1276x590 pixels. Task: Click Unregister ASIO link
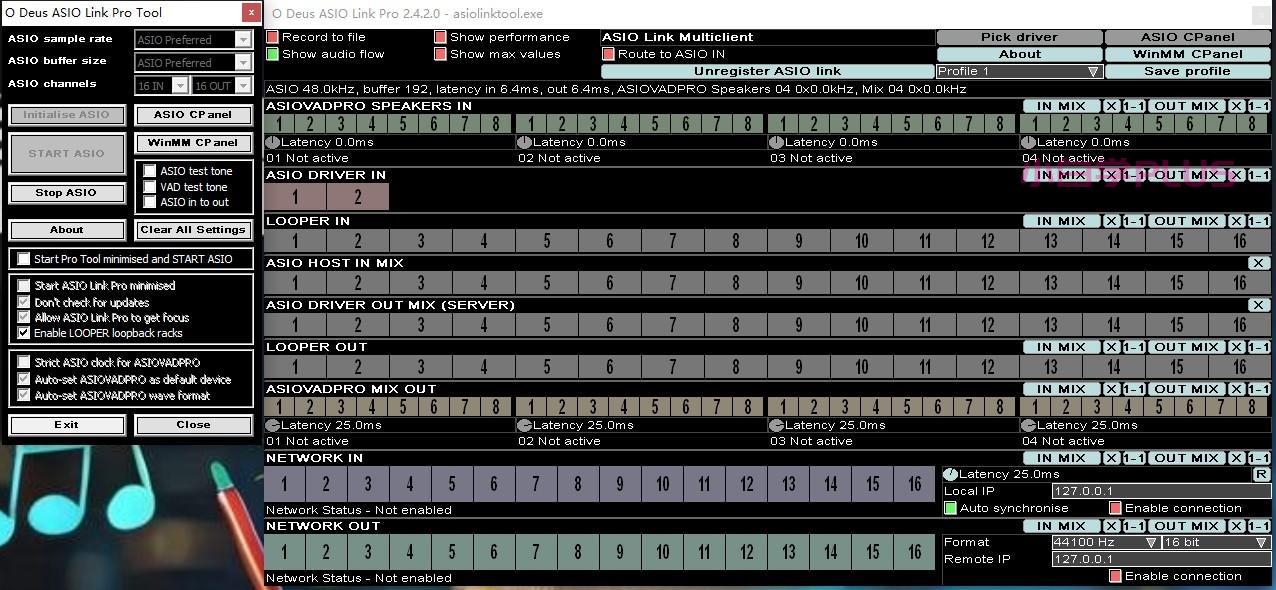(767, 71)
